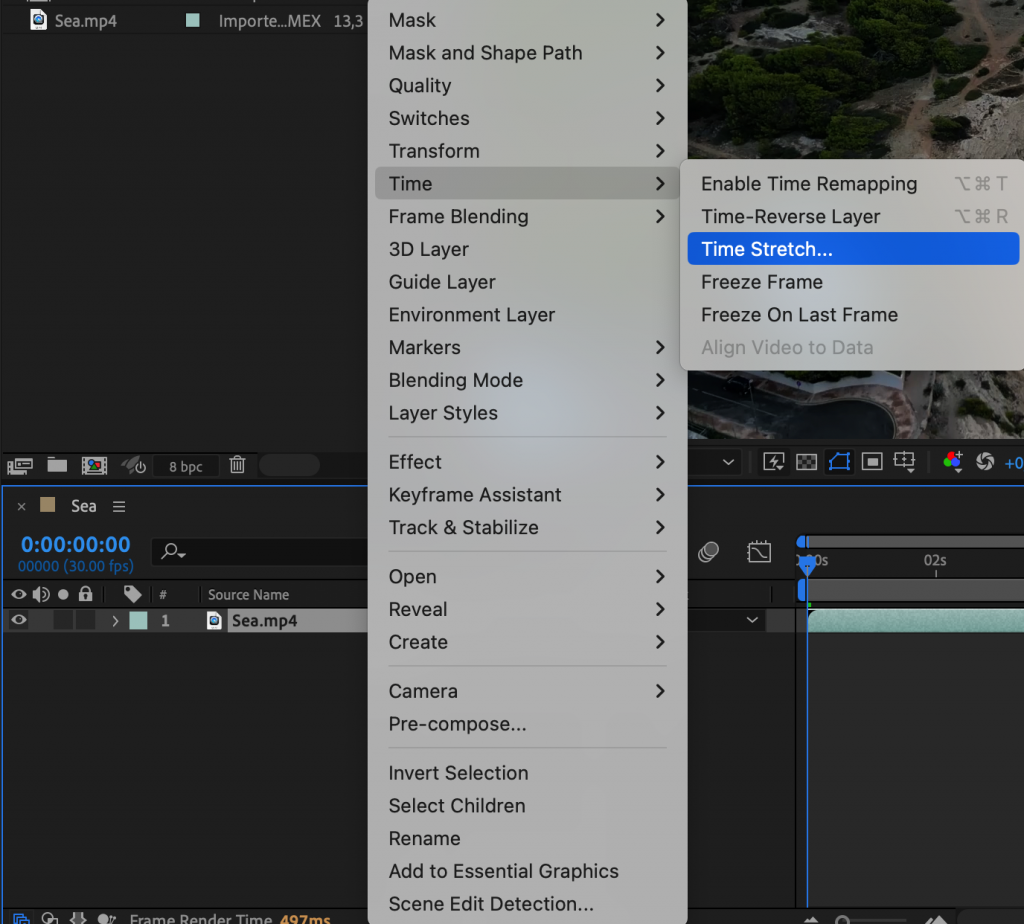Enable motion blur for all layers
Image resolution: width=1024 pixels, height=924 pixels.
(x=710, y=551)
